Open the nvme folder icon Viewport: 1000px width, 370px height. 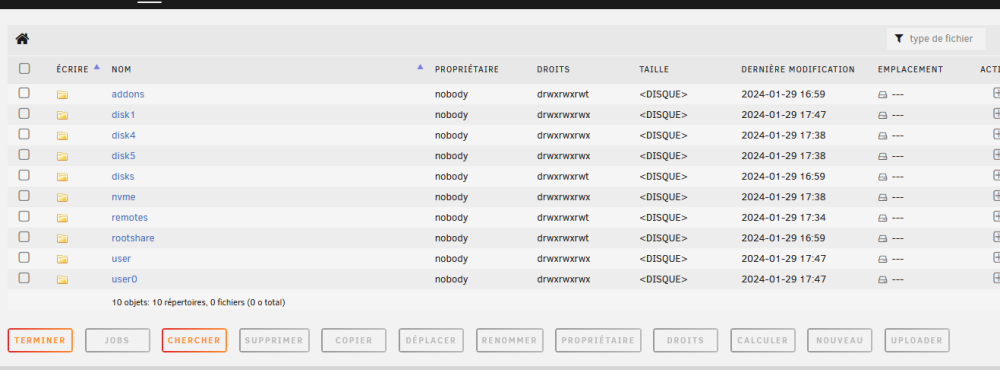click(x=62, y=197)
